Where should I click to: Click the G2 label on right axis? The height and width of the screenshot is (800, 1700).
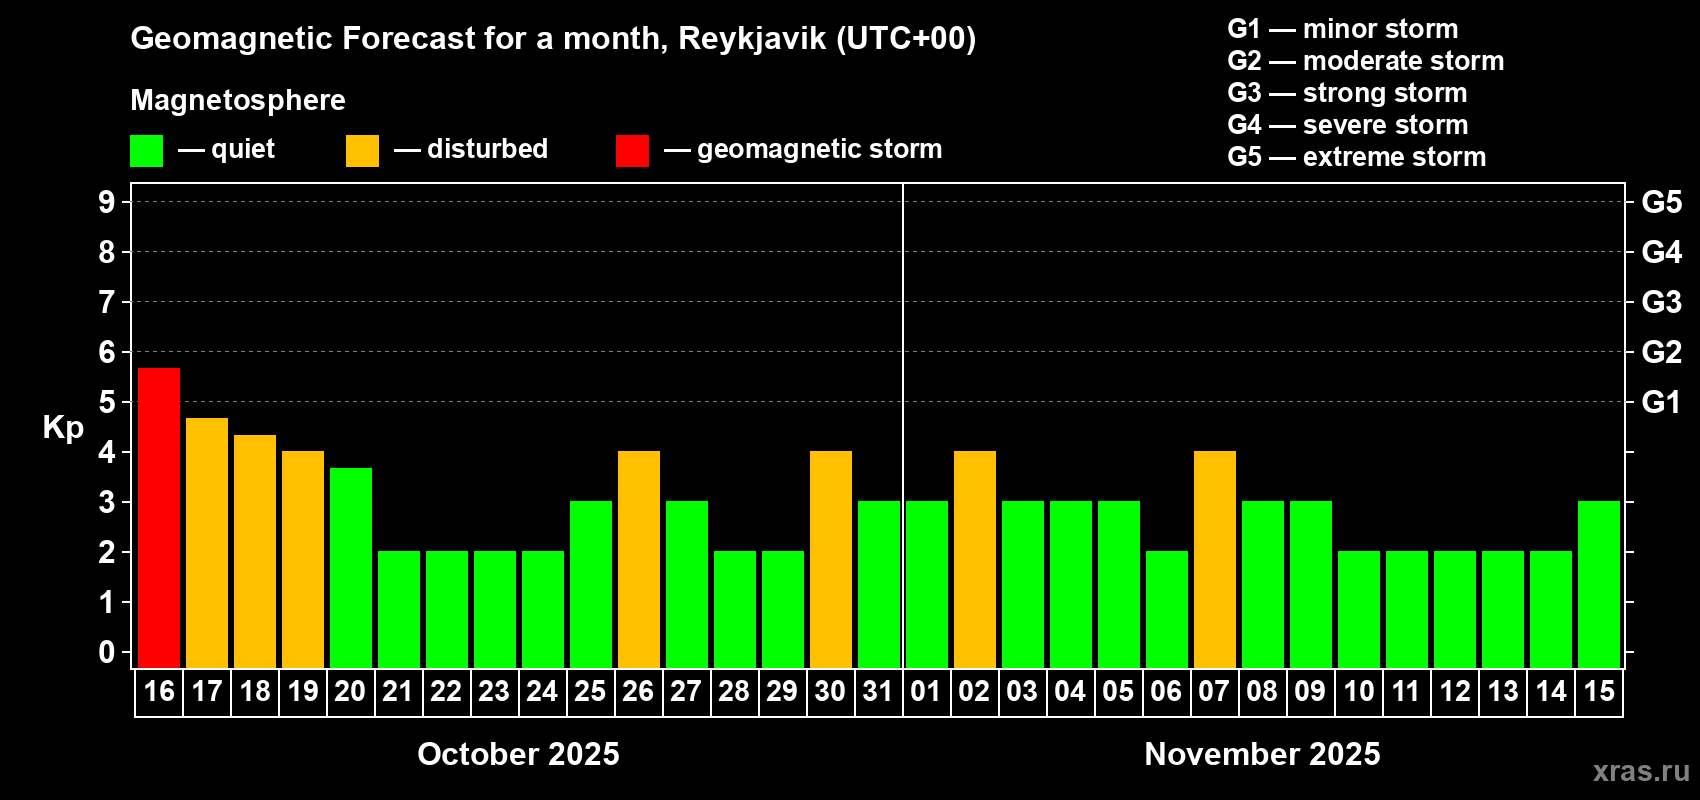[1662, 352]
